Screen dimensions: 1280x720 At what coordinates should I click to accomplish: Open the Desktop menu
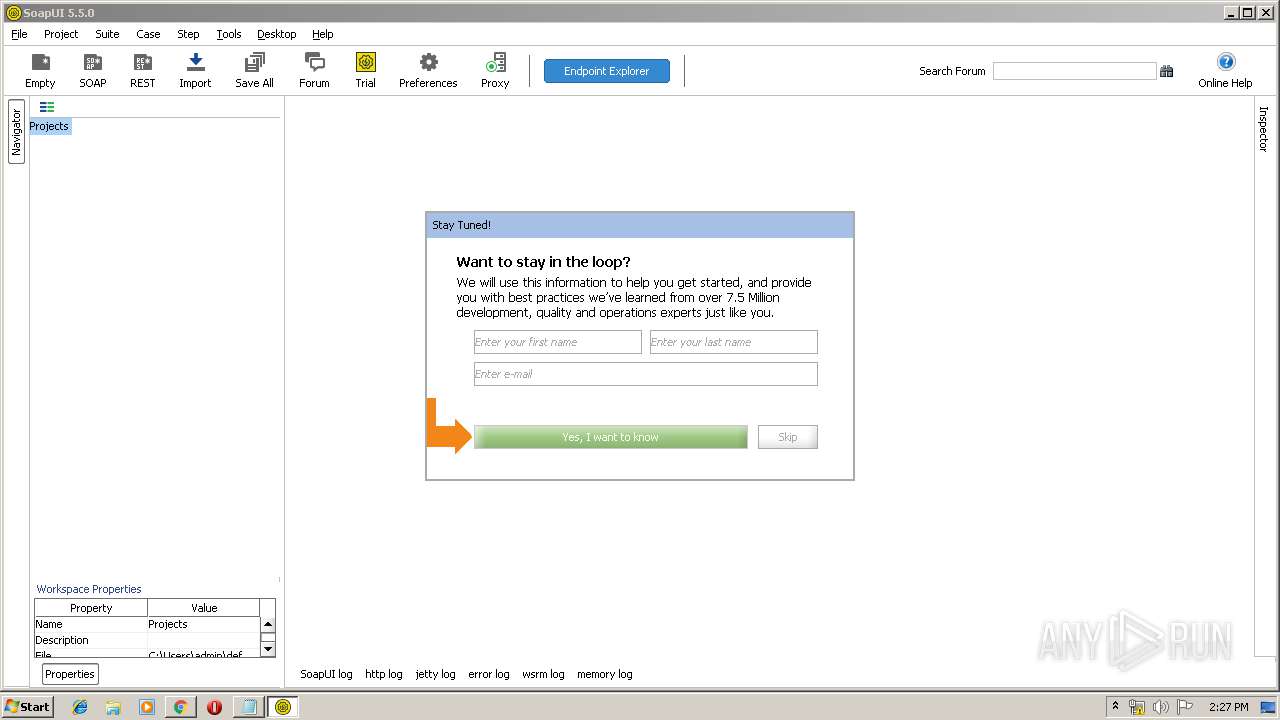point(276,34)
